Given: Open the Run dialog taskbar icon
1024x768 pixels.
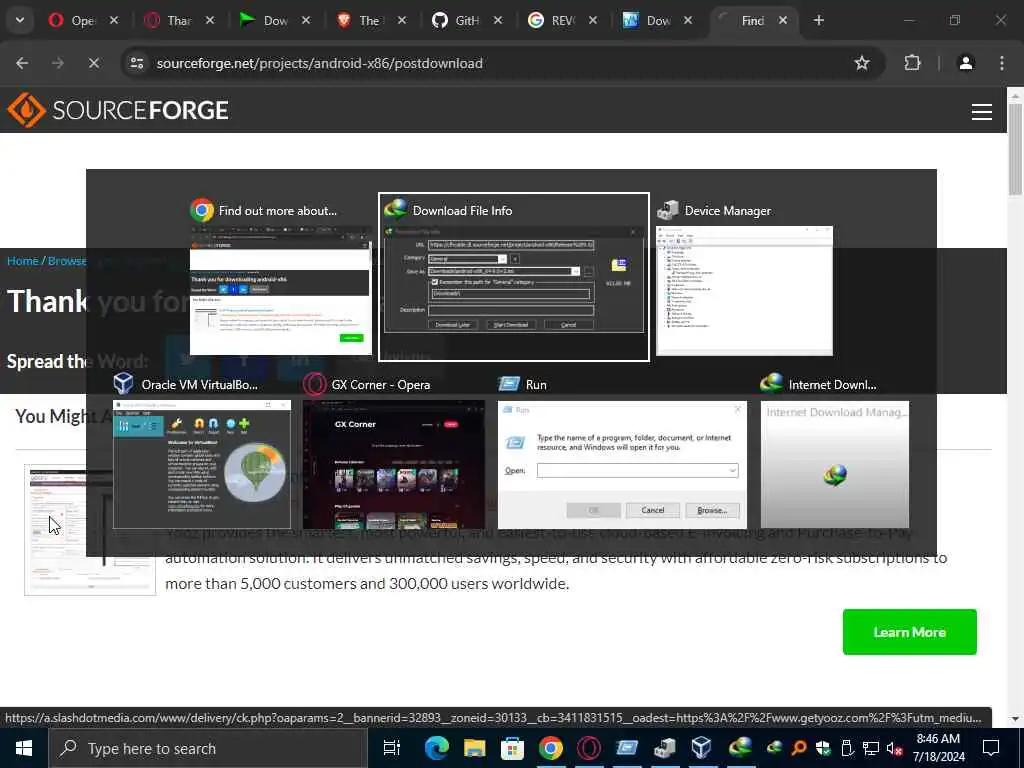Looking at the screenshot, I should 627,748.
